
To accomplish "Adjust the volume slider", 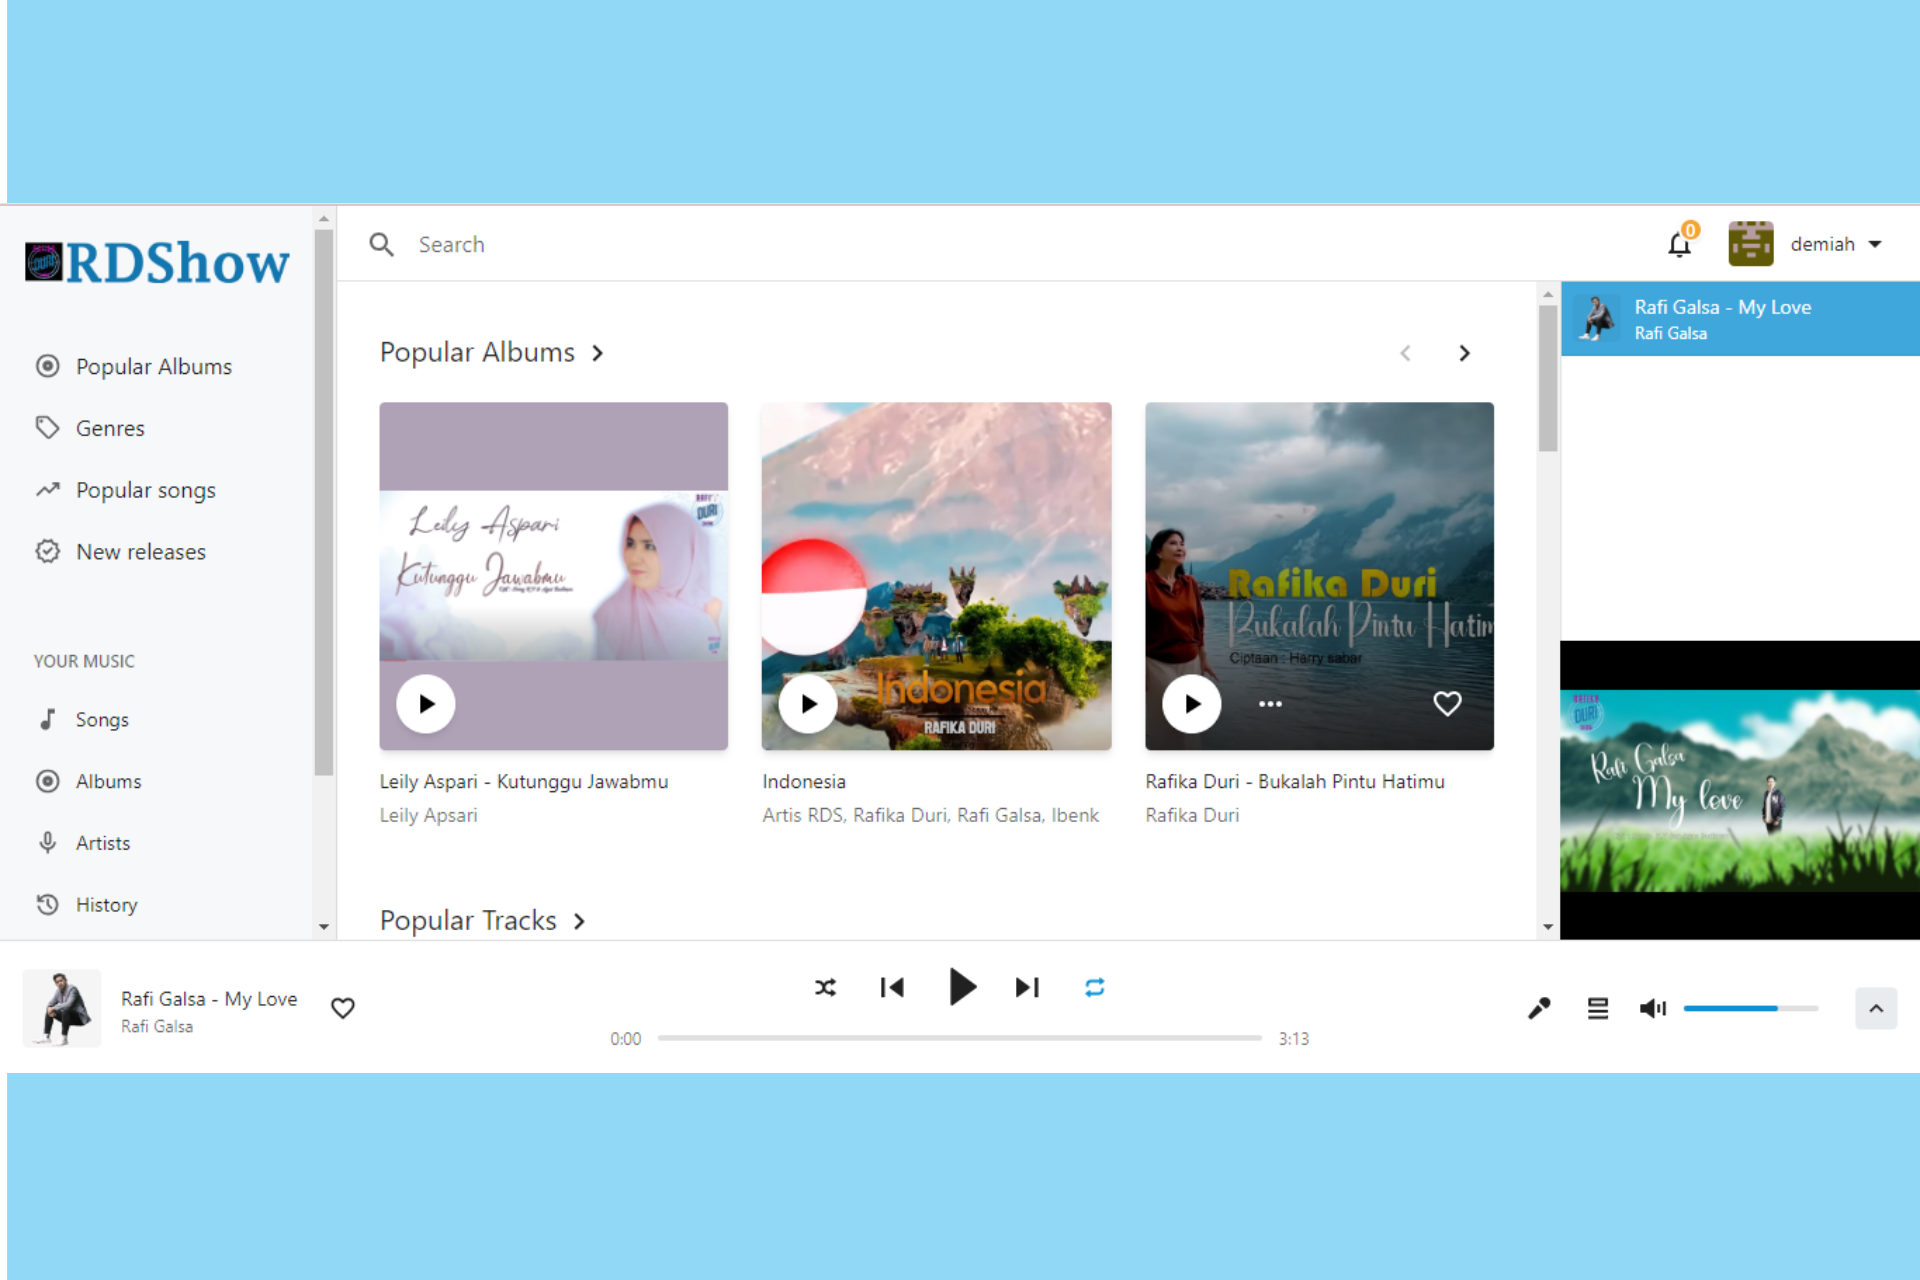I will 1750,1008.
